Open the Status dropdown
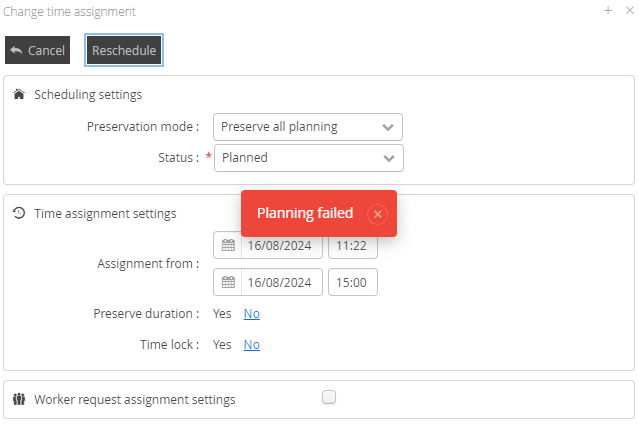This screenshot has width=639, height=425. click(308, 158)
